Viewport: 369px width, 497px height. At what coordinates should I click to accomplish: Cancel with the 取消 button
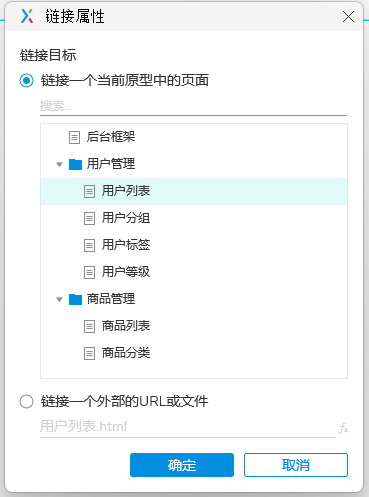click(x=296, y=465)
